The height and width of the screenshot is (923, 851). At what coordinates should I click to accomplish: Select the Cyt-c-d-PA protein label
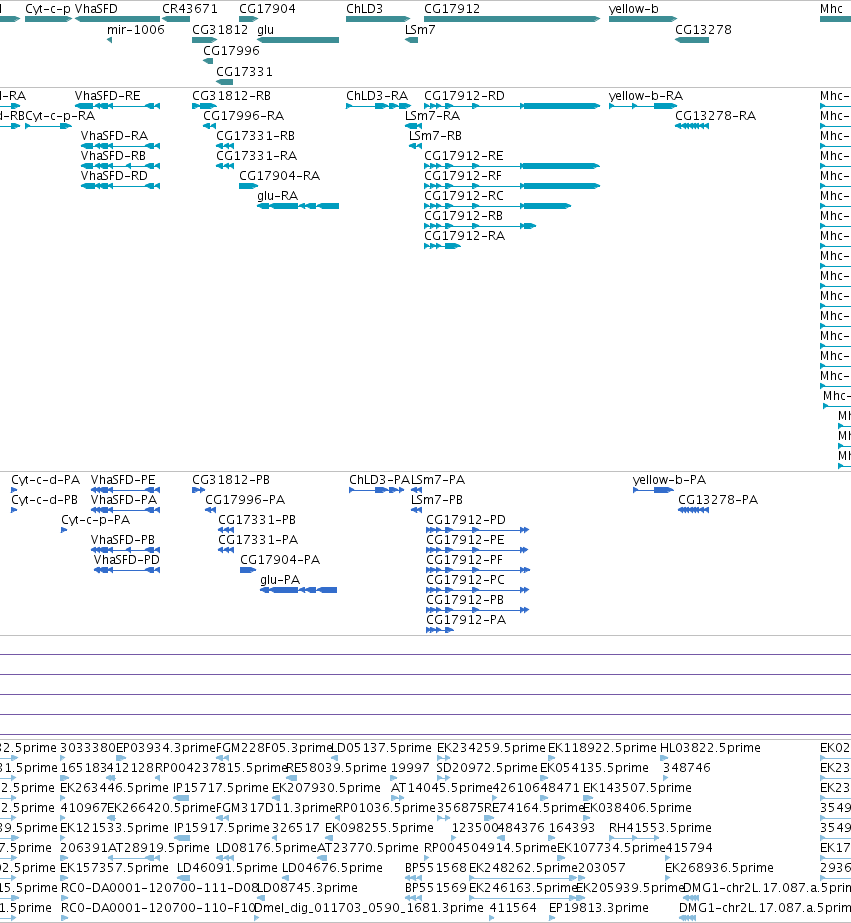click(x=45, y=480)
